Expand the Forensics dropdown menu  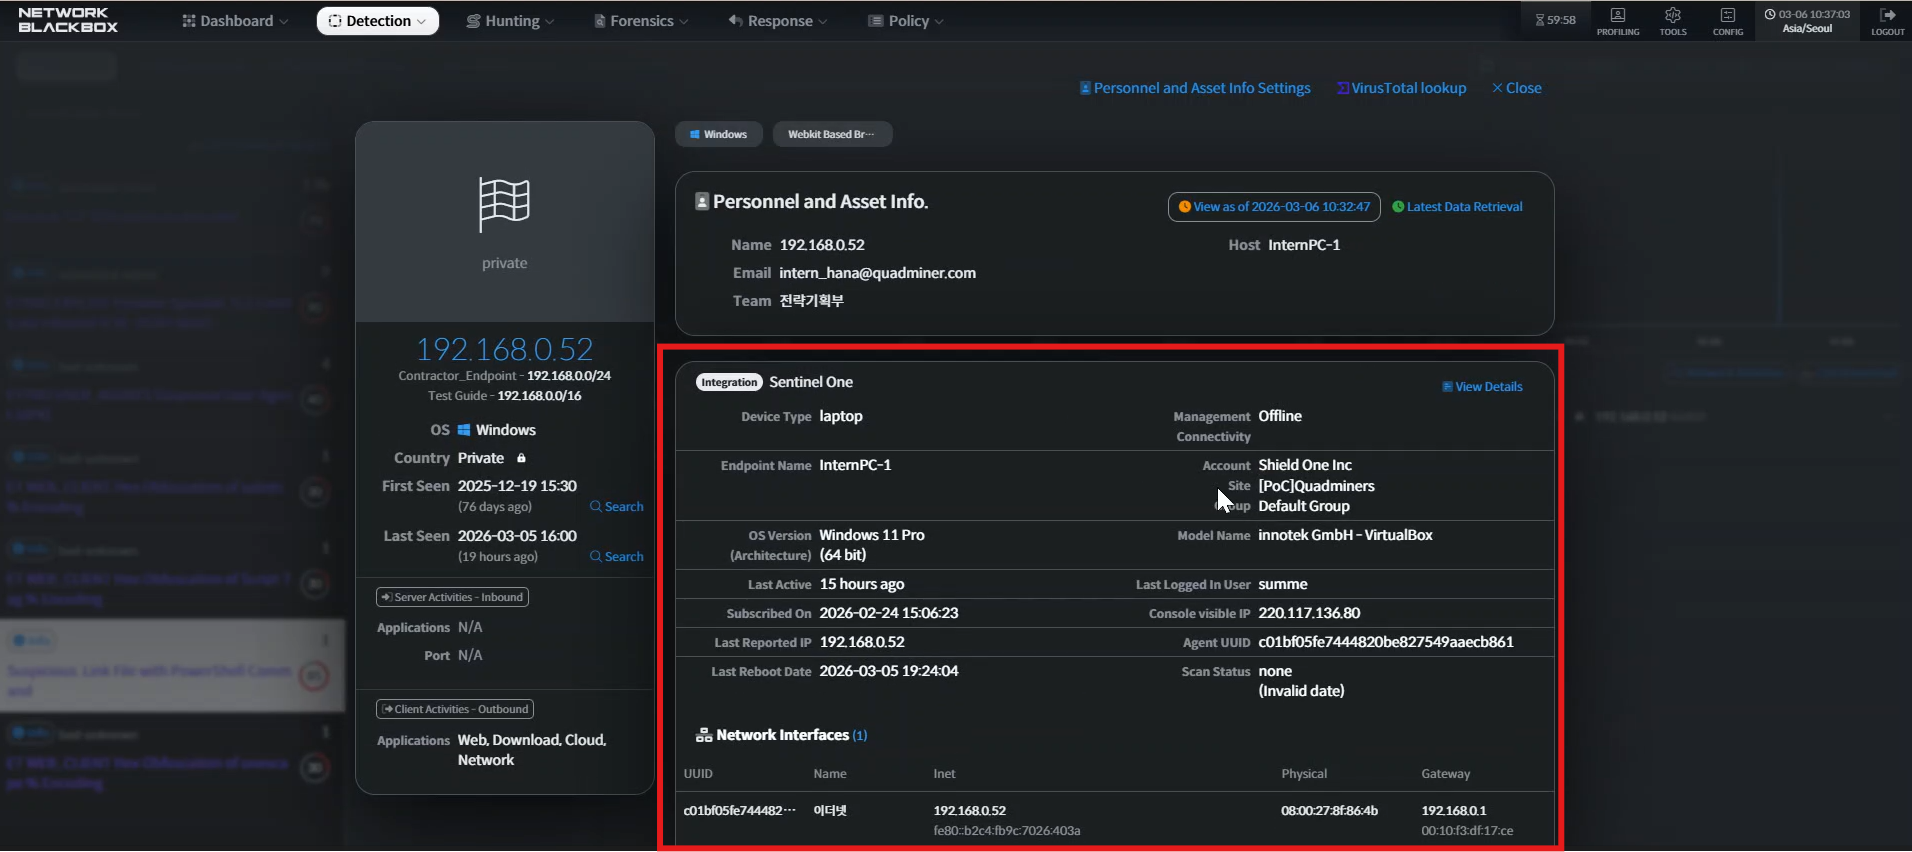point(641,21)
